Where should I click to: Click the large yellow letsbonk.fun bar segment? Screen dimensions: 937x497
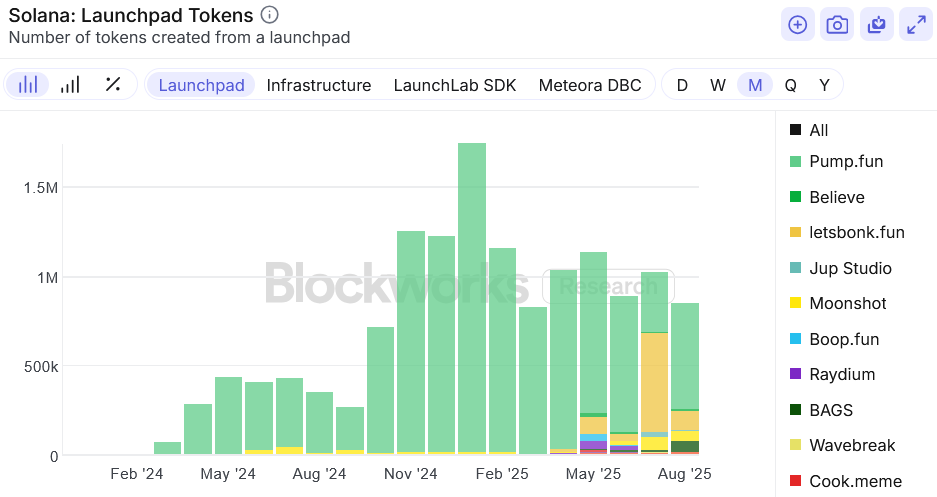(x=654, y=382)
